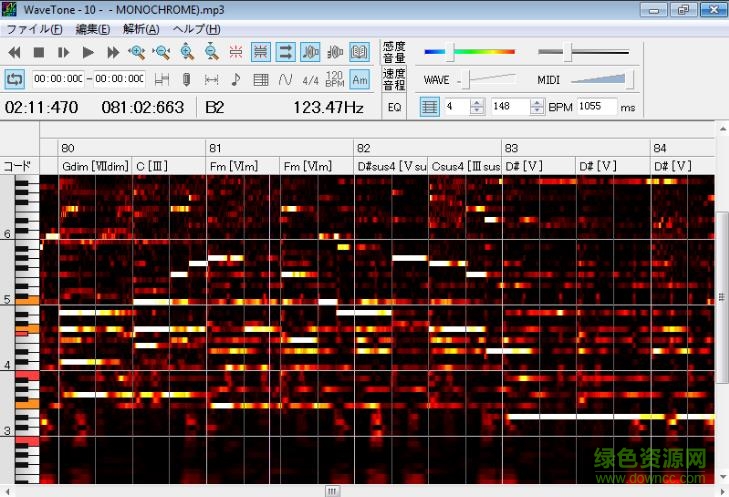Image resolution: width=729 pixels, height=497 pixels.
Task: Open the 解析(A) menu
Action: [x=140, y=29]
